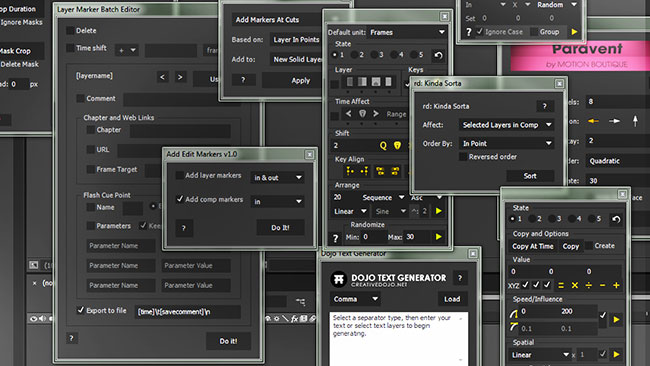The width and height of the screenshot is (650, 366).
Task: Open the Based on Layer In Points dropdown
Action: 296,39
